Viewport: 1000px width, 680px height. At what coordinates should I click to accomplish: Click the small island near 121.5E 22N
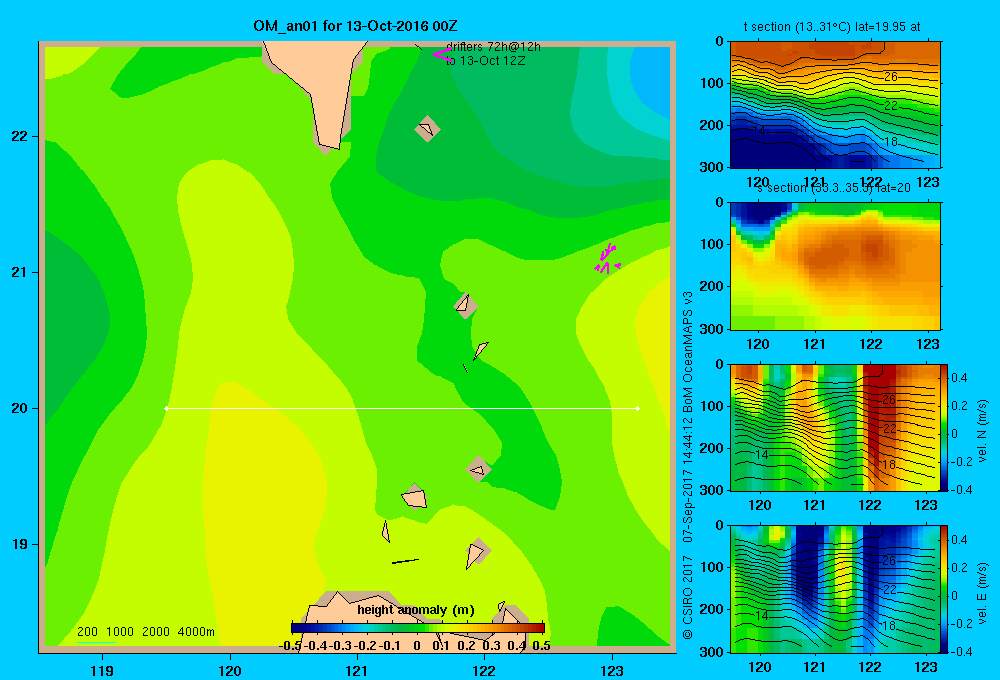[427, 129]
